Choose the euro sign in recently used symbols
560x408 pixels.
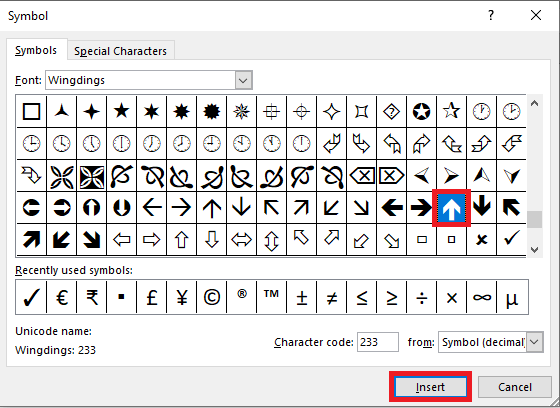61,297
